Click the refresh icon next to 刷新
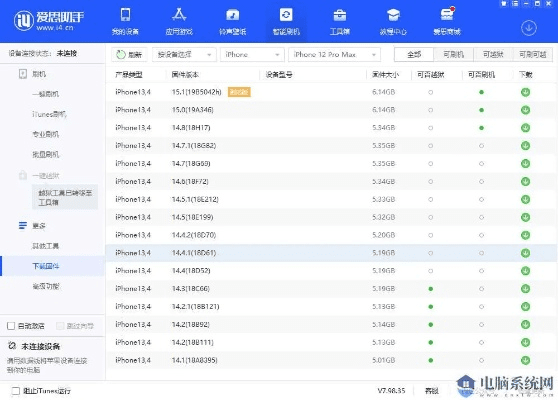The image size is (558, 400). click(x=121, y=54)
